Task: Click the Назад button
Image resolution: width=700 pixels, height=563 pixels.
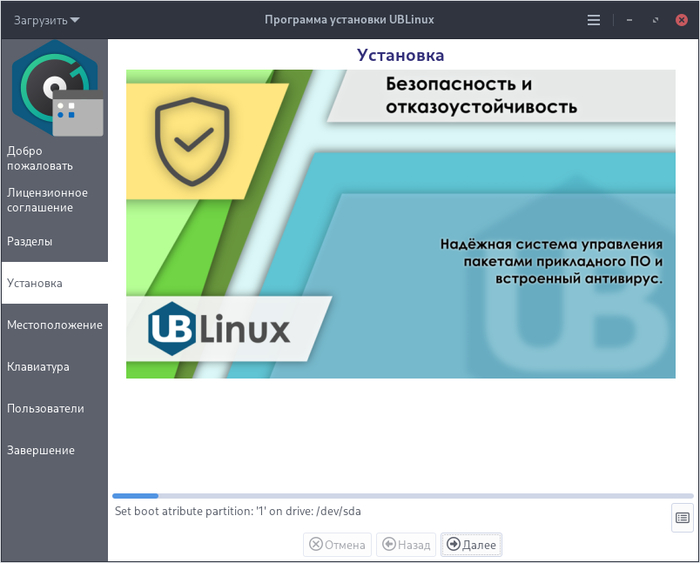Action: pos(406,545)
